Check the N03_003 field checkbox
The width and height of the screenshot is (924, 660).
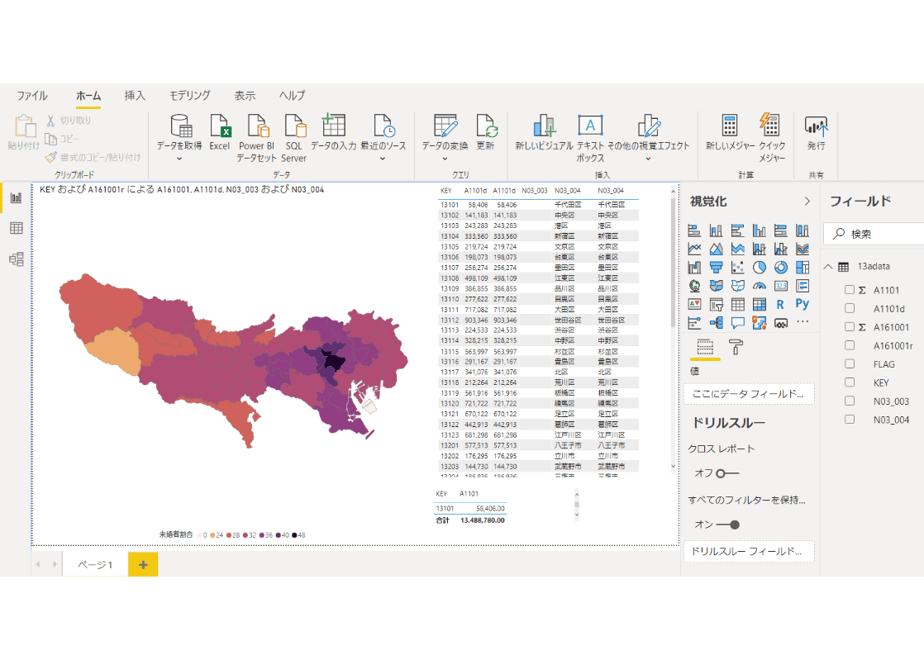click(849, 401)
